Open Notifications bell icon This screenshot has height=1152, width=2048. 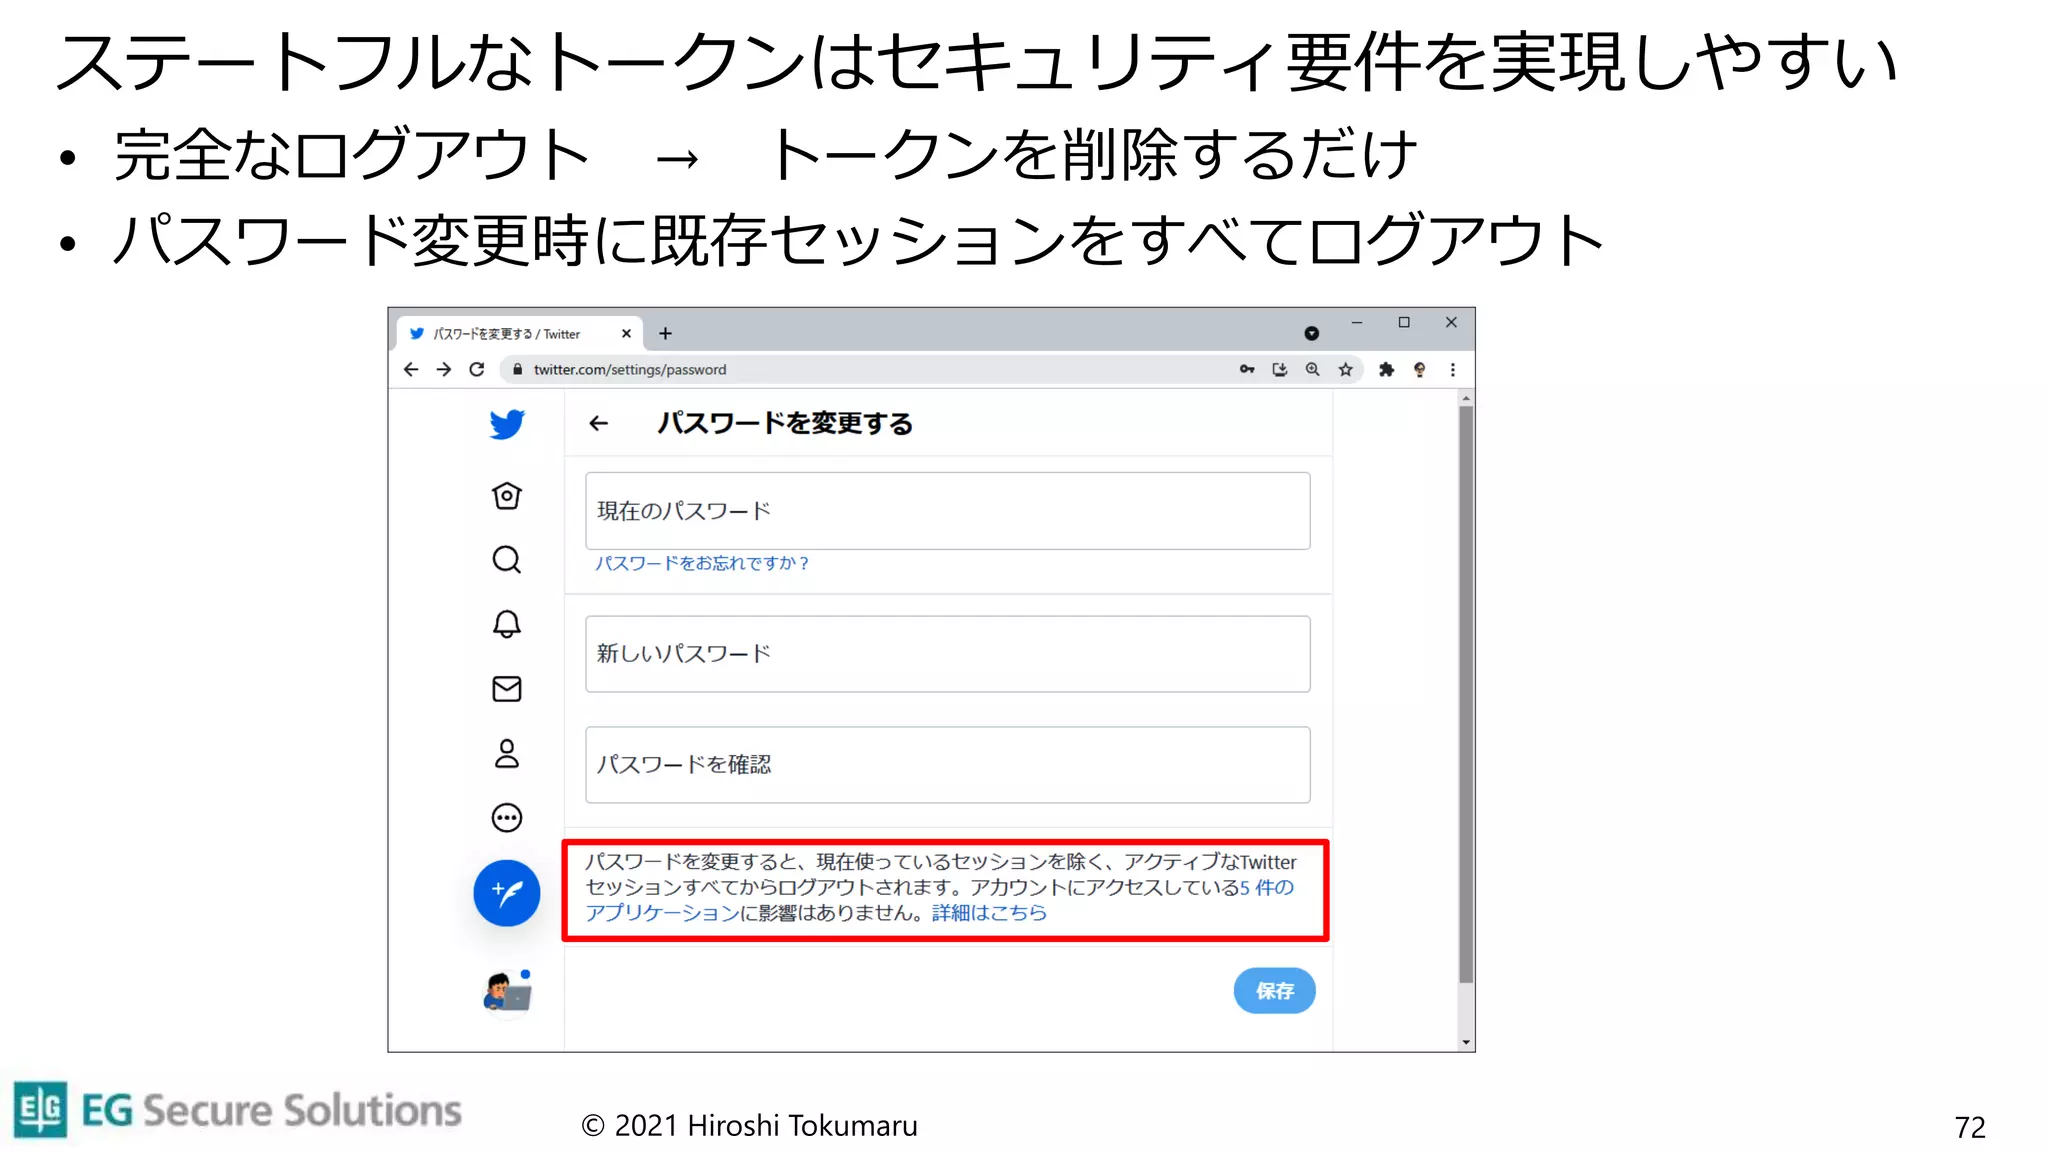click(x=507, y=624)
